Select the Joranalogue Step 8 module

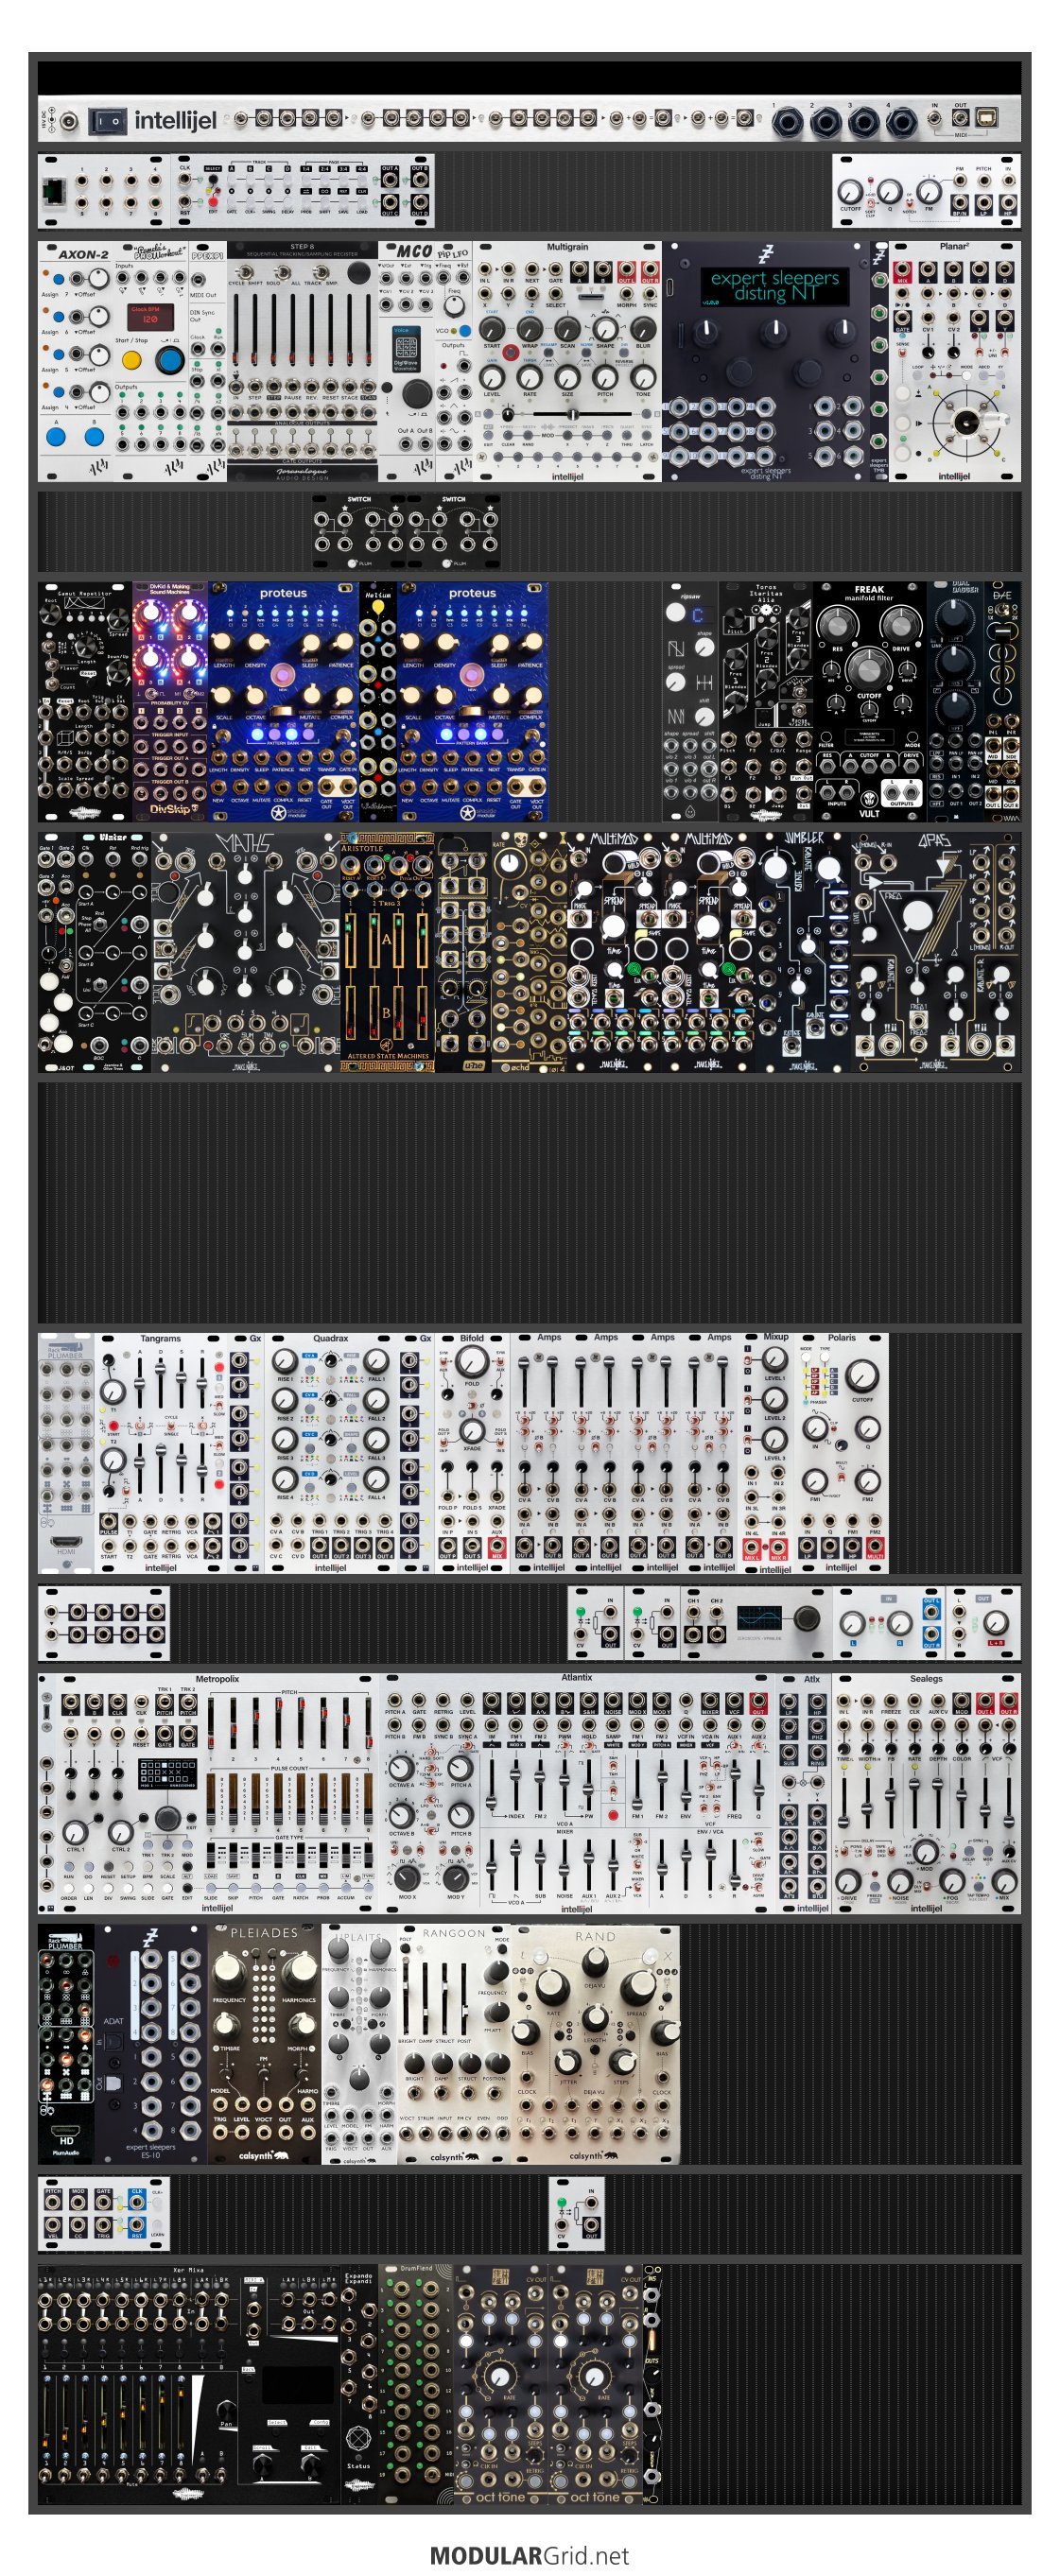302,361
